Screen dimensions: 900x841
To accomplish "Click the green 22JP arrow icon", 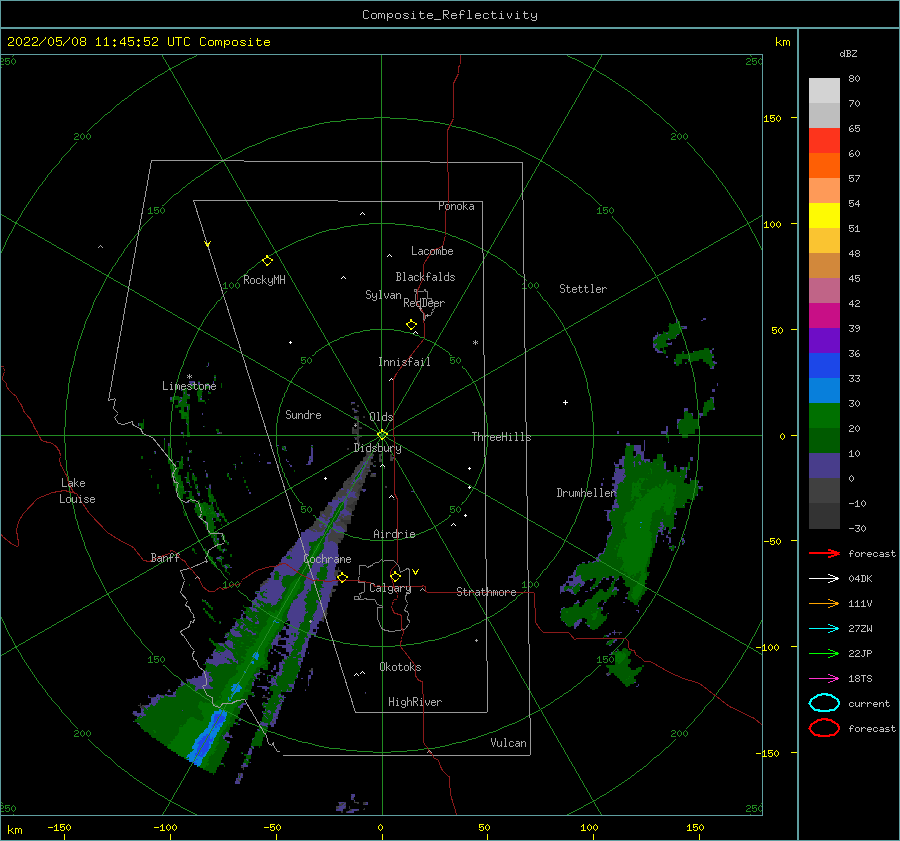I will 824,653.
